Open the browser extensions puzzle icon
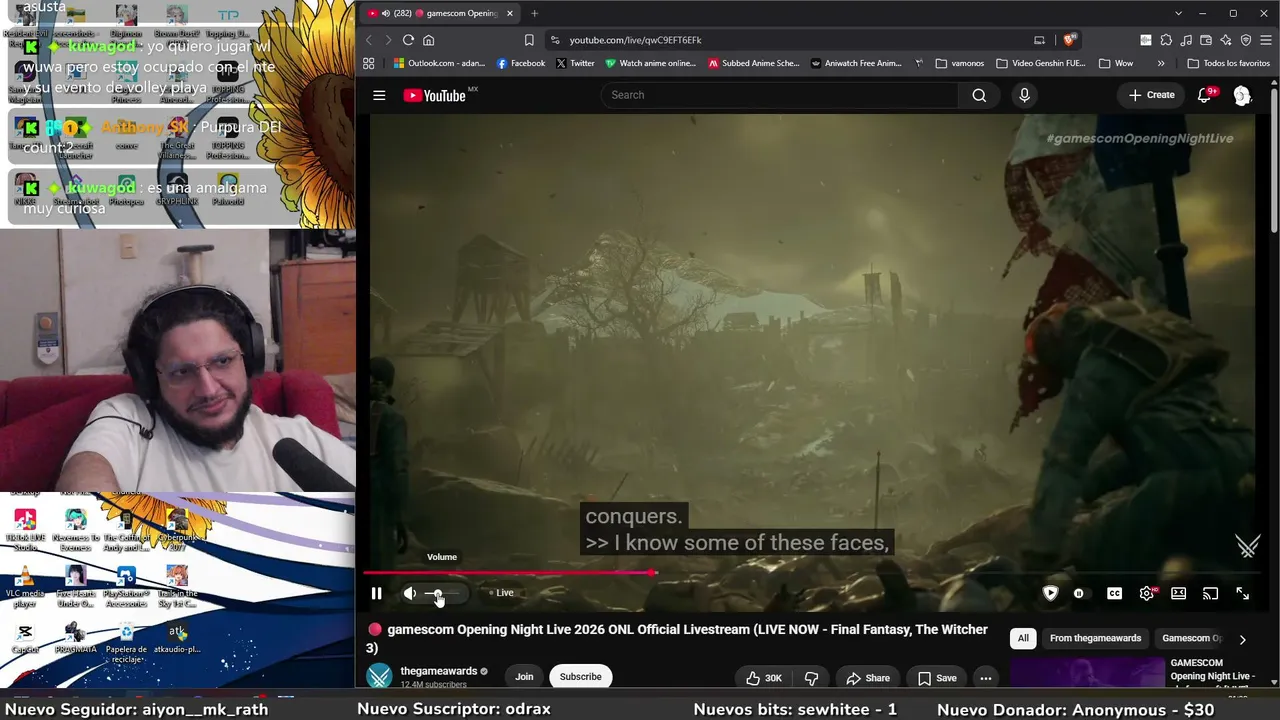This screenshot has height=720, width=1280. (1166, 40)
